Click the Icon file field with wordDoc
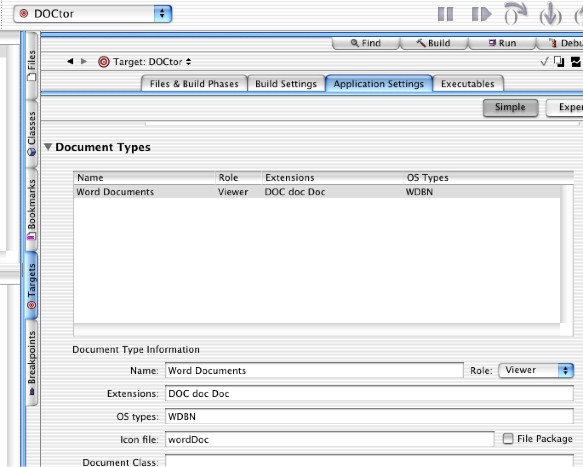The image size is (583, 467). pos(330,439)
